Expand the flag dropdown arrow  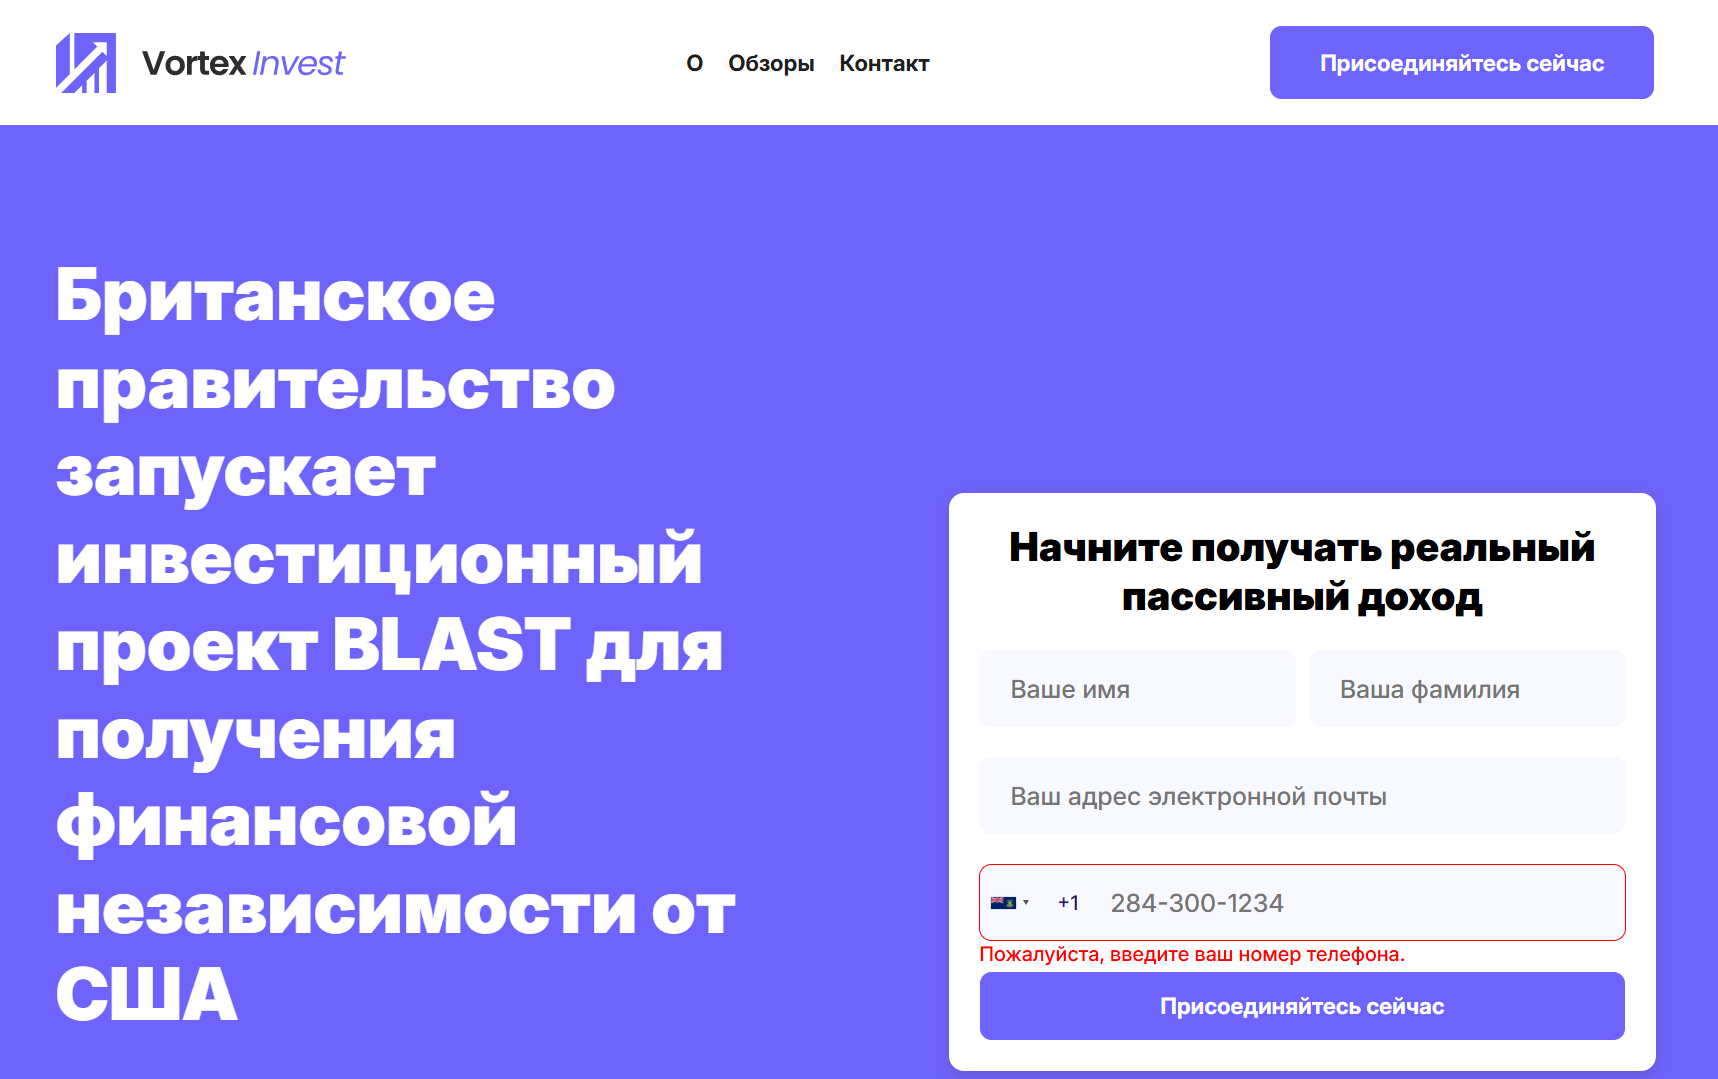(x=1027, y=903)
